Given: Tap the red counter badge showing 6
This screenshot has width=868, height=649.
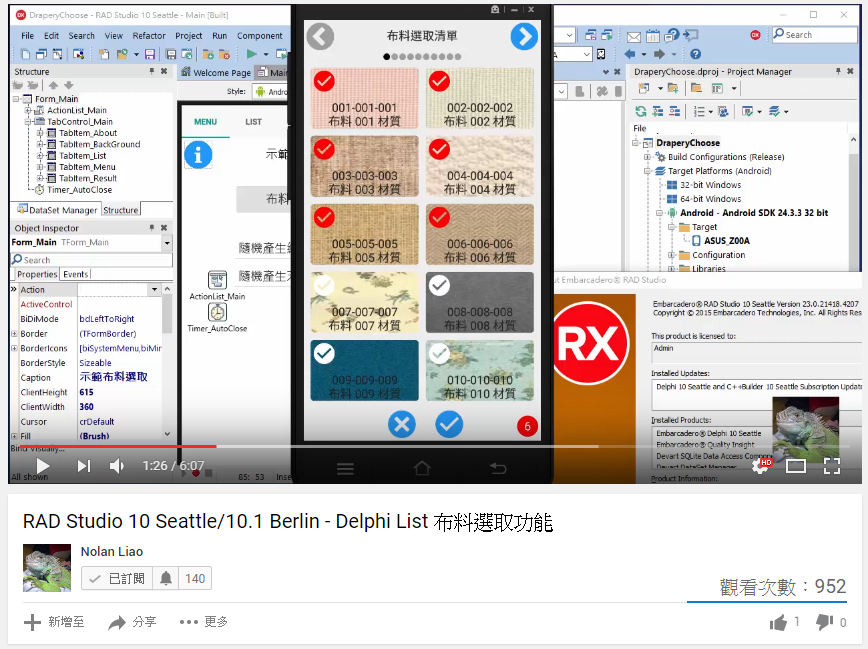Looking at the screenshot, I should 527,426.
